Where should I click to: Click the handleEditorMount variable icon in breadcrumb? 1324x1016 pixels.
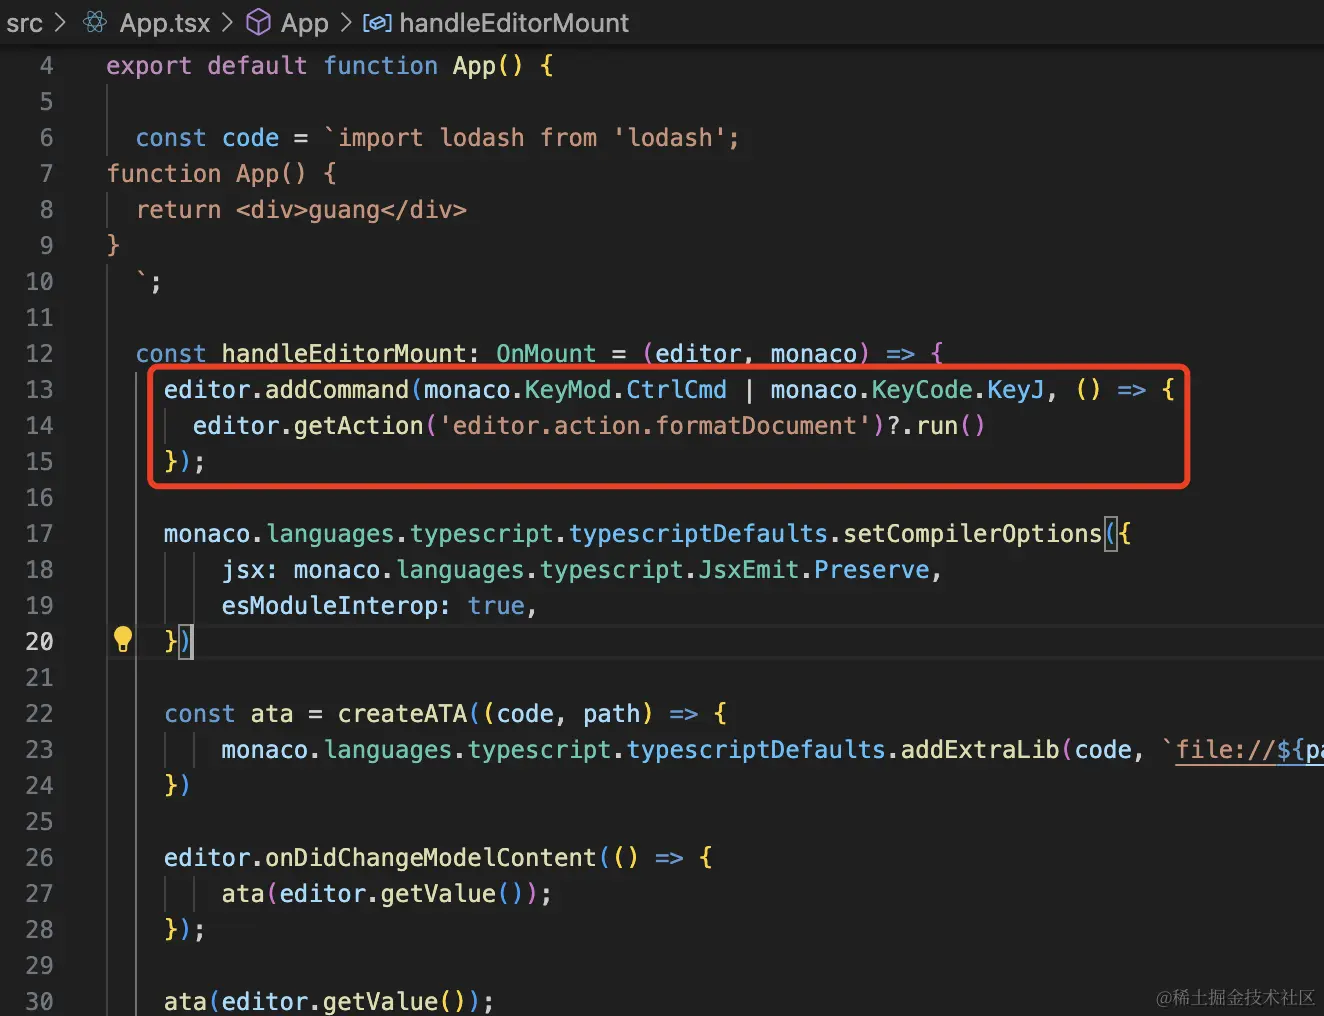coord(377,23)
